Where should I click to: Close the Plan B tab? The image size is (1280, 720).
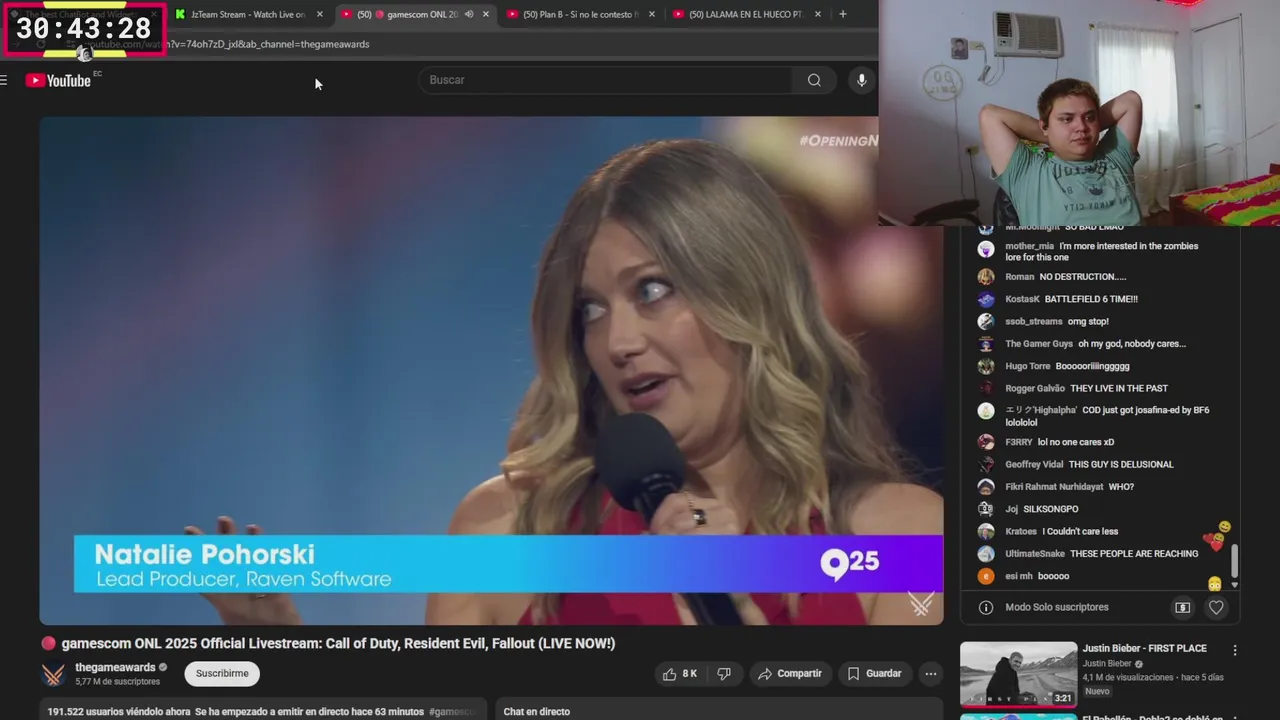(x=652, y=14)
